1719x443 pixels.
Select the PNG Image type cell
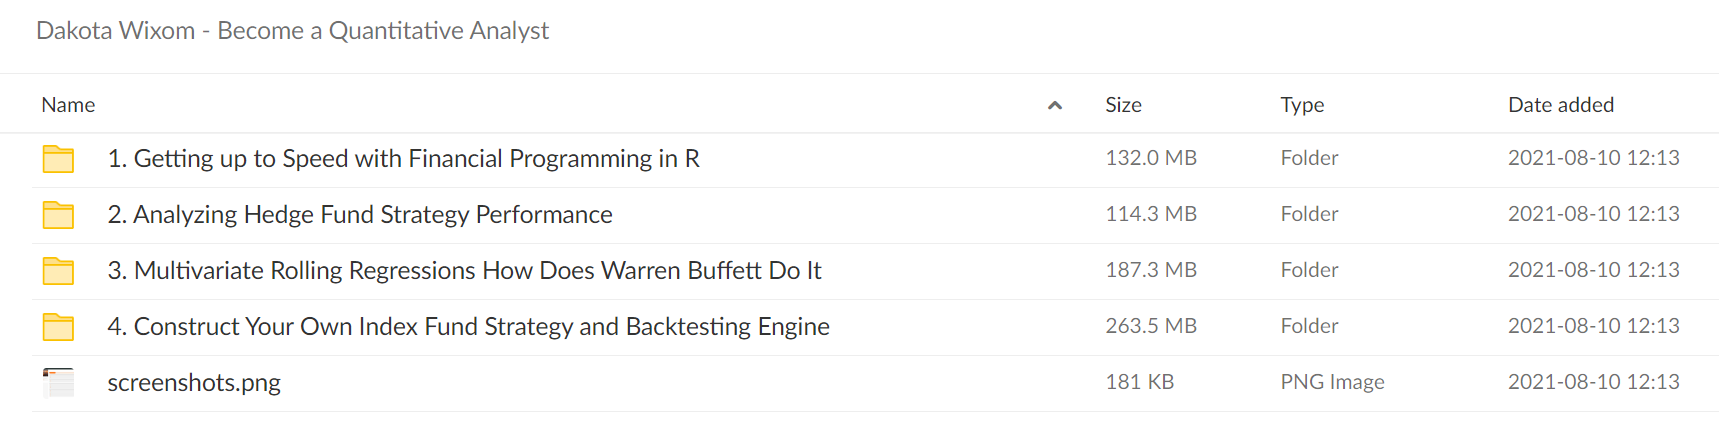click(1332, 382)
